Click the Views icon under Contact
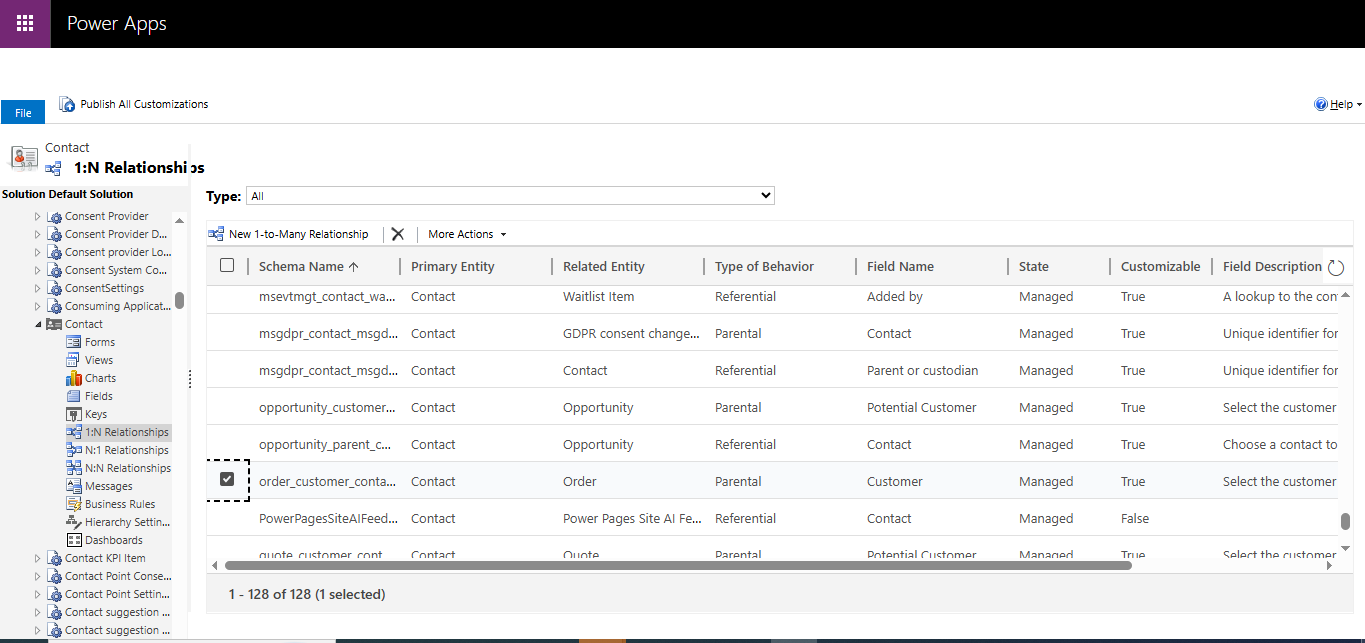Image resolution: width=1365 pixels, height=643 pixels. (x=74, y=360)
